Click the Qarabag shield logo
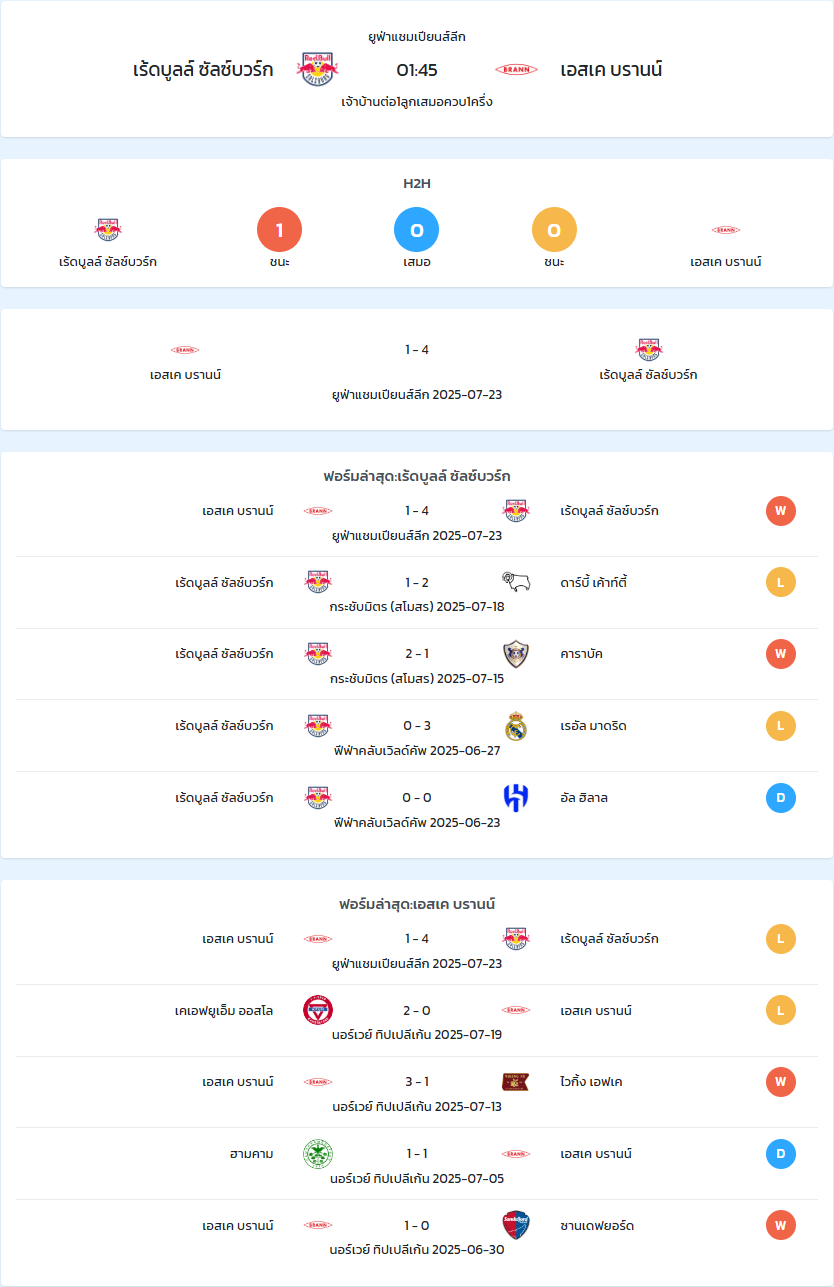The image size is (834, 1287). coord(516,654)
